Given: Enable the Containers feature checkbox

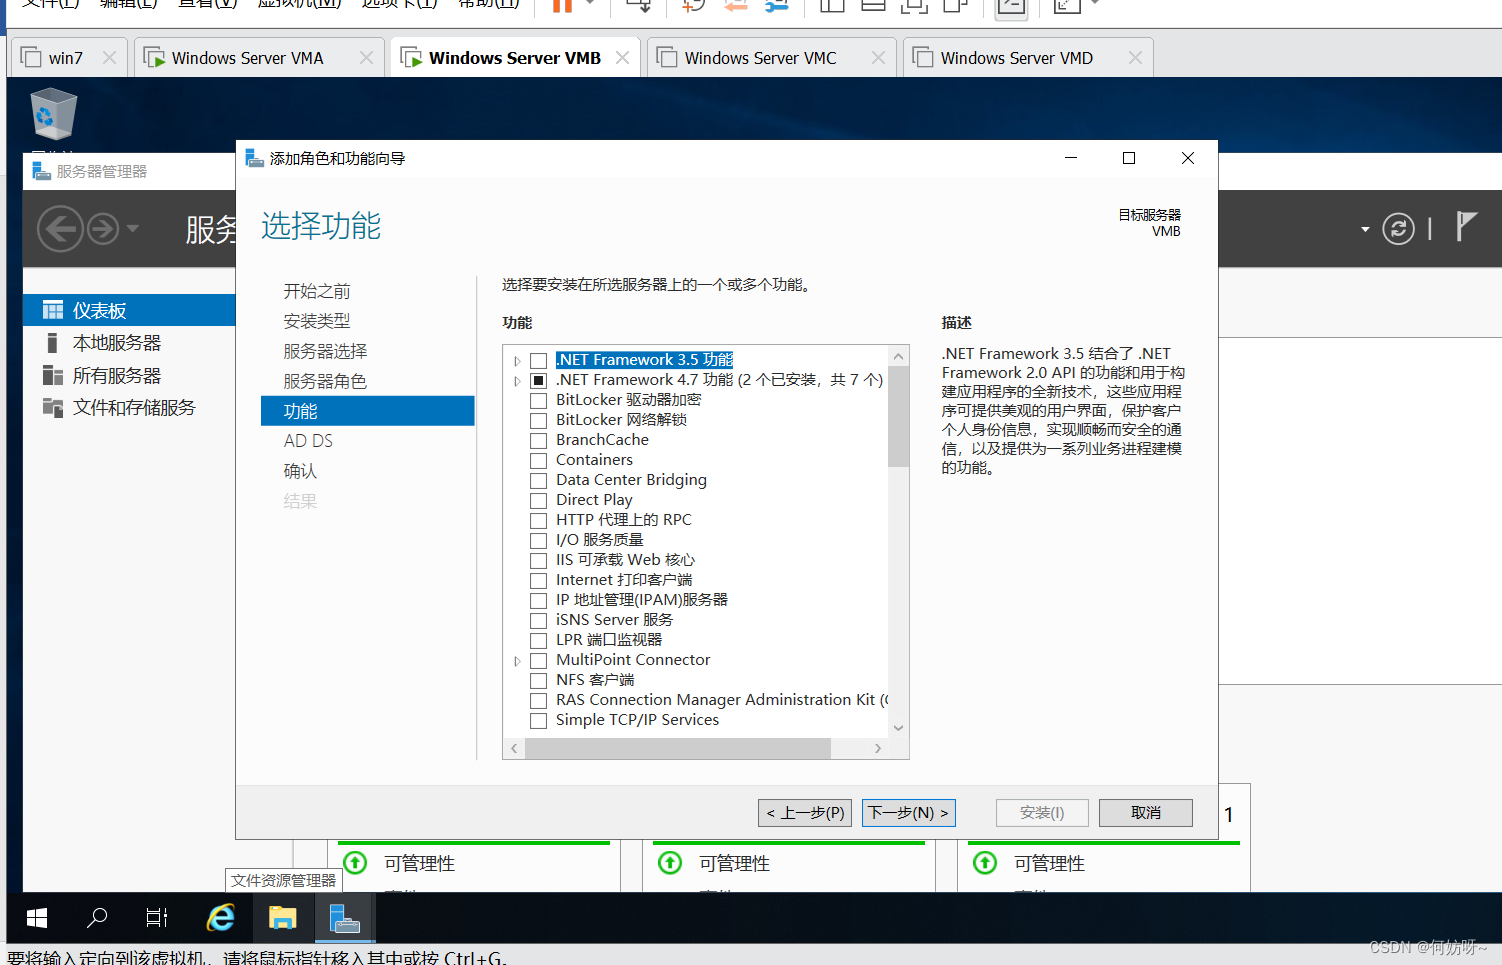Looking at the screenshot, I should pyautogui.click(x=538, y=461).
